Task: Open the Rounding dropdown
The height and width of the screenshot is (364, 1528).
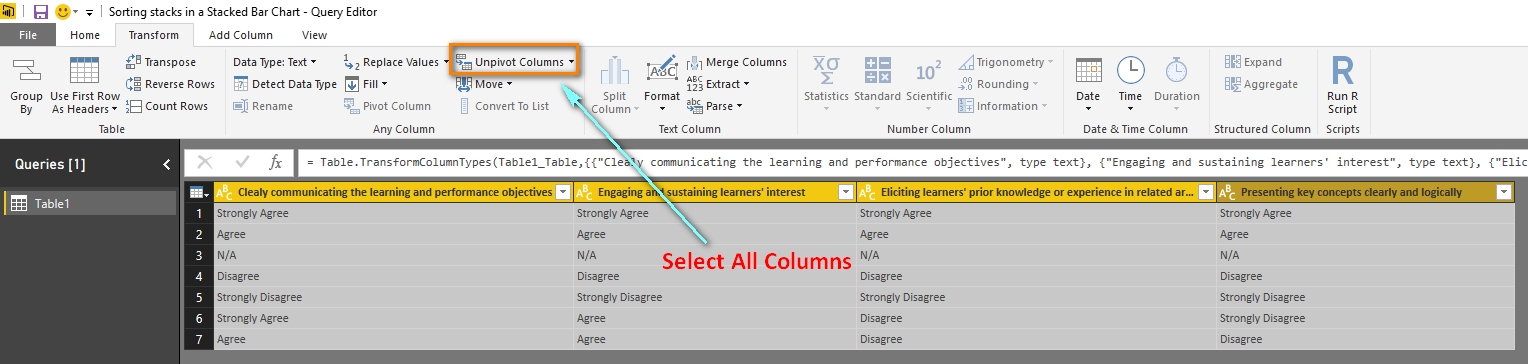Action: (998, 84)
